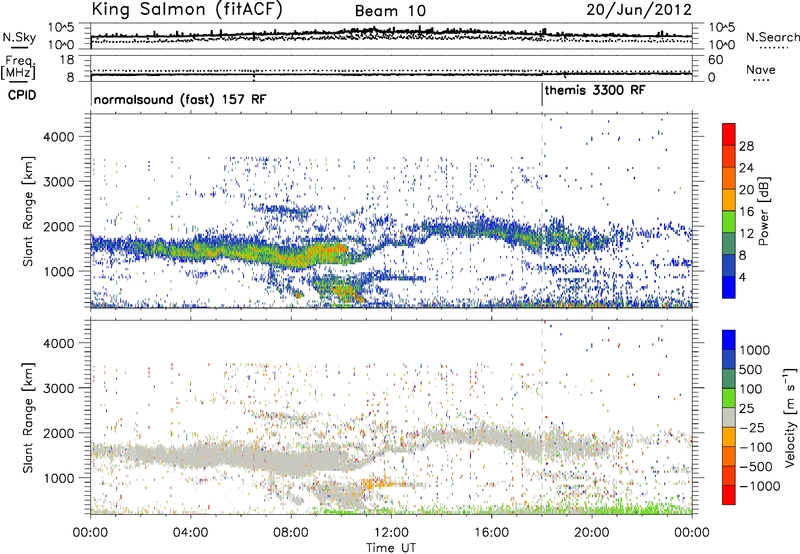This screenshot has height=554, width=800.
Task: Click the 'Beam 10' label
Action: [x=390, y=11]
